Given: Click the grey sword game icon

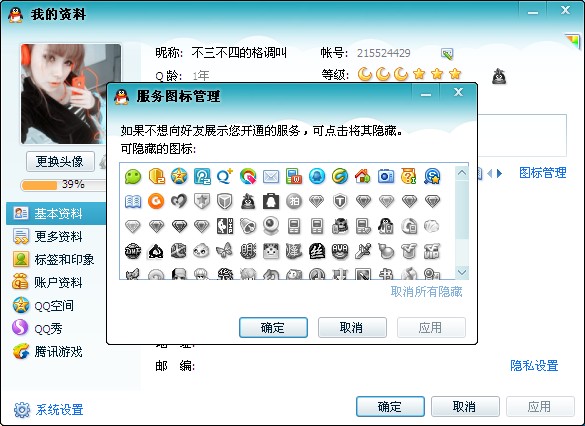Looking at the screenshot, I should (363, 251).
